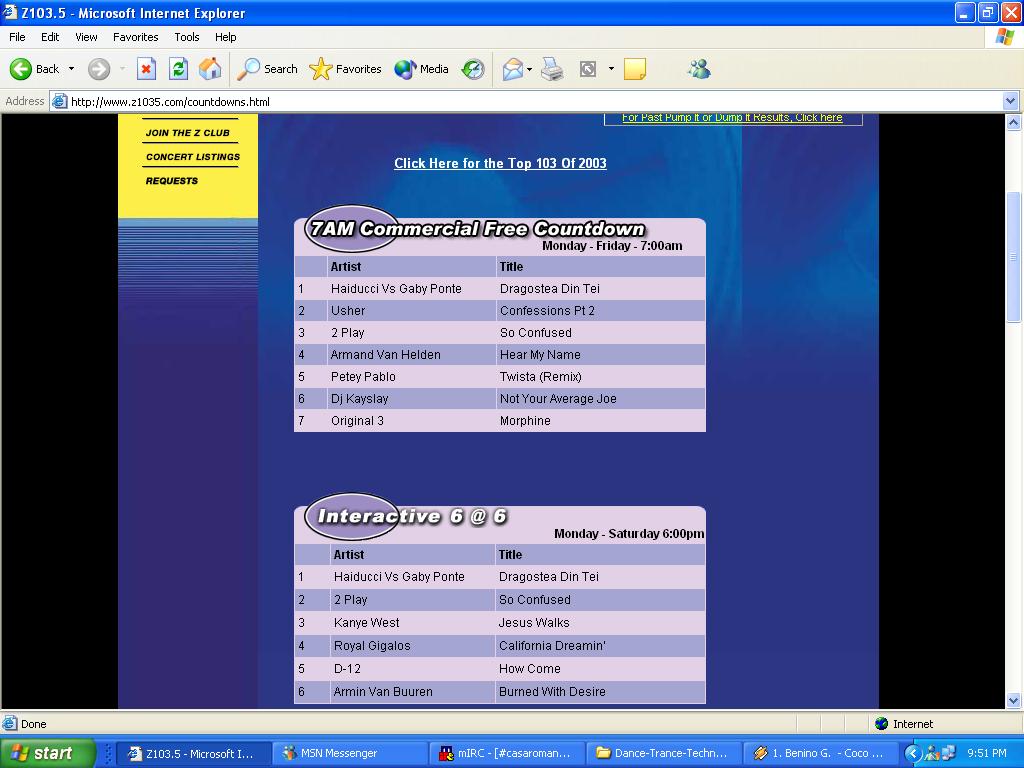Click the page icon in address bar
The image size is (1024, 768).
[59, 101]
